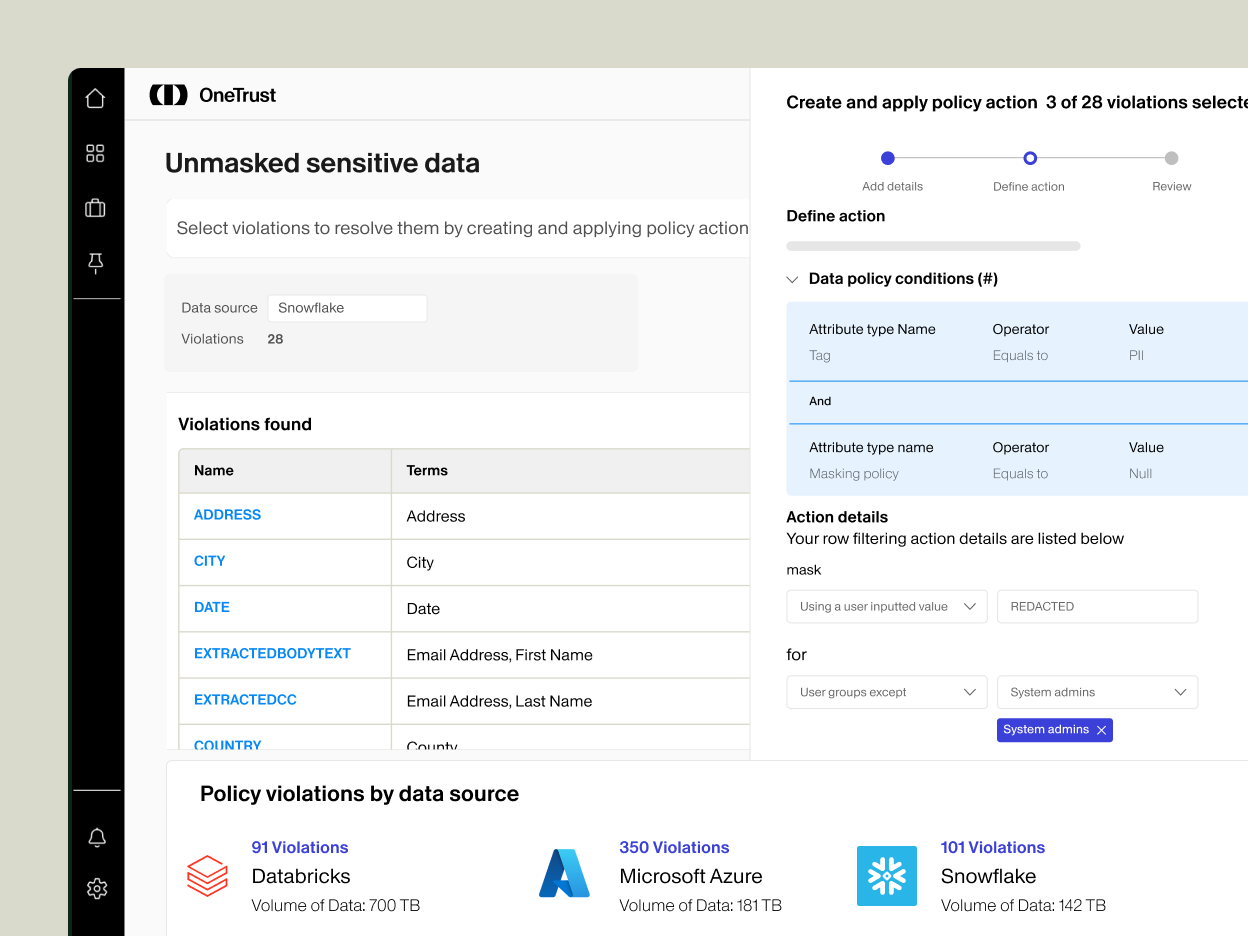Open the User groups except dropdown
This screenshot has width=1248, height=936.
(x=886, y=692)
